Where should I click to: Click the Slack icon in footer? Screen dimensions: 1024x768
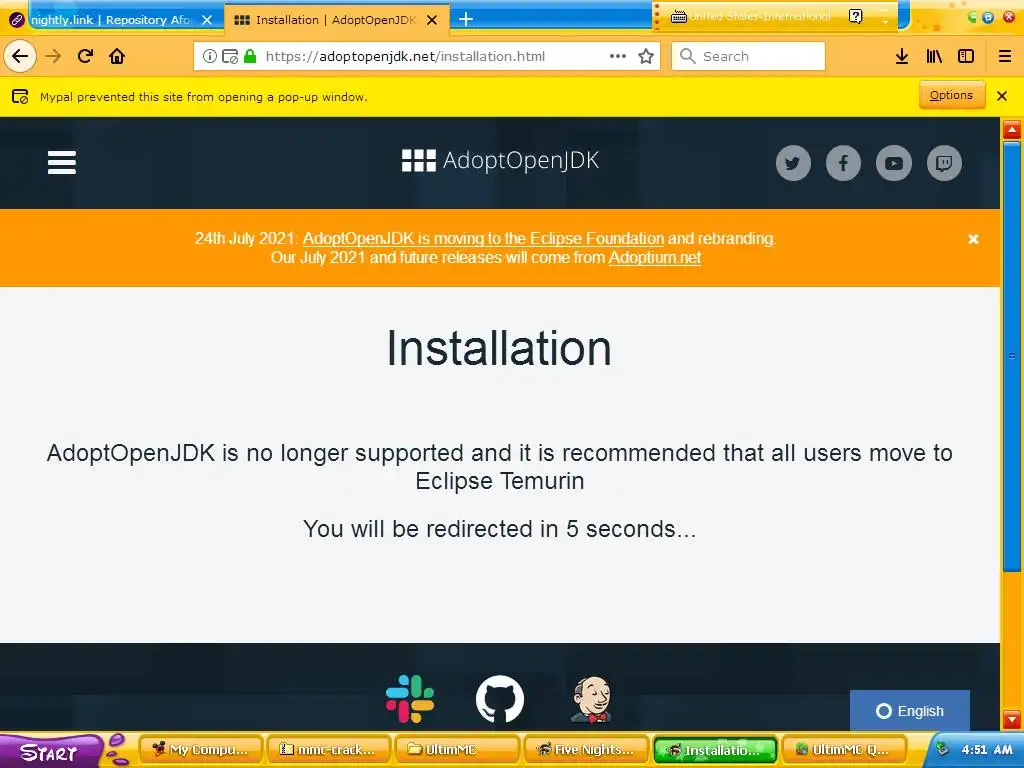(410, 699)
